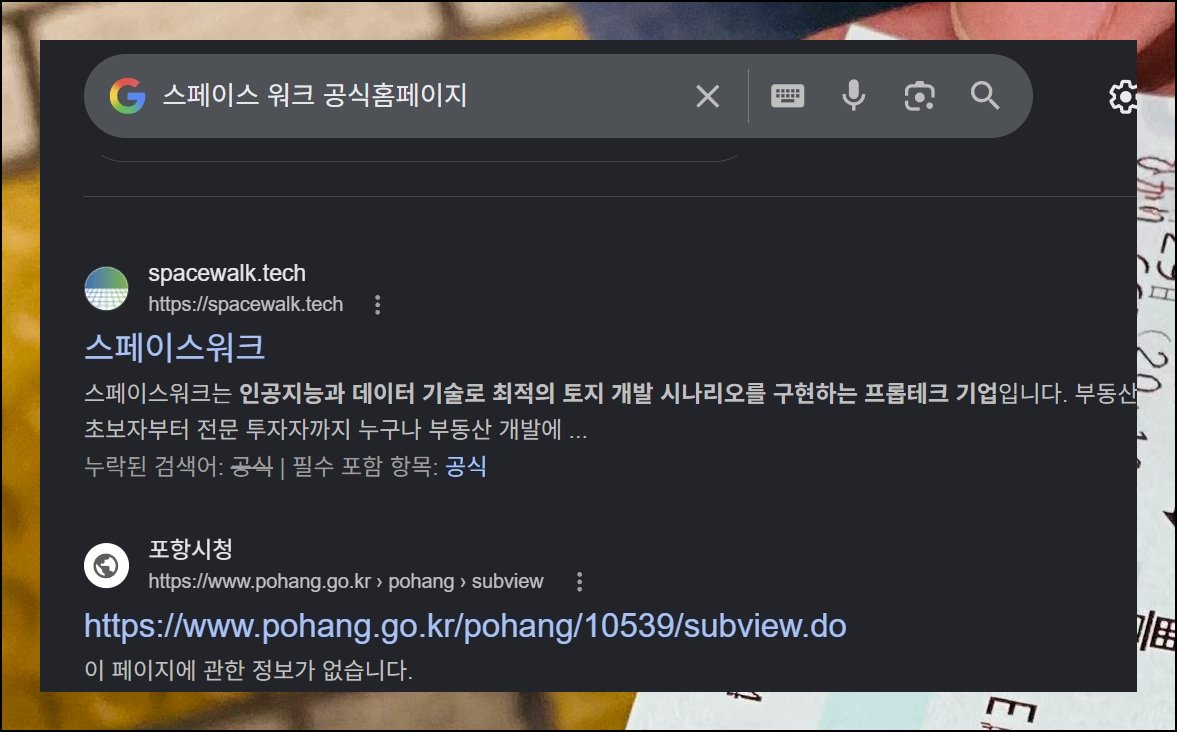Image resolution: width=1177 pixels, height=732 pixels.
Task: Click the 이 페이지에 관한 정보가 없습니다 text
Action: [248, 670]
